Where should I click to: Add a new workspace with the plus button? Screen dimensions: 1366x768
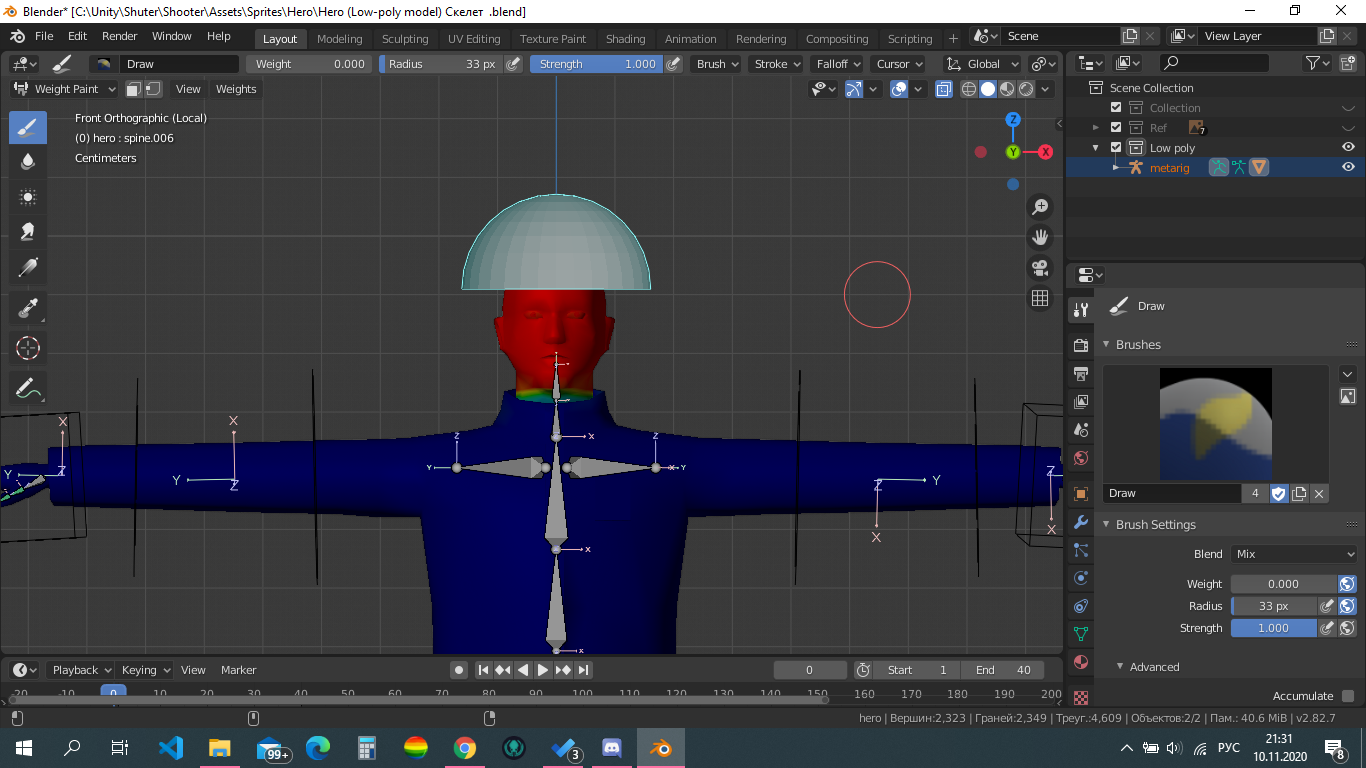[x=953, y=39]
